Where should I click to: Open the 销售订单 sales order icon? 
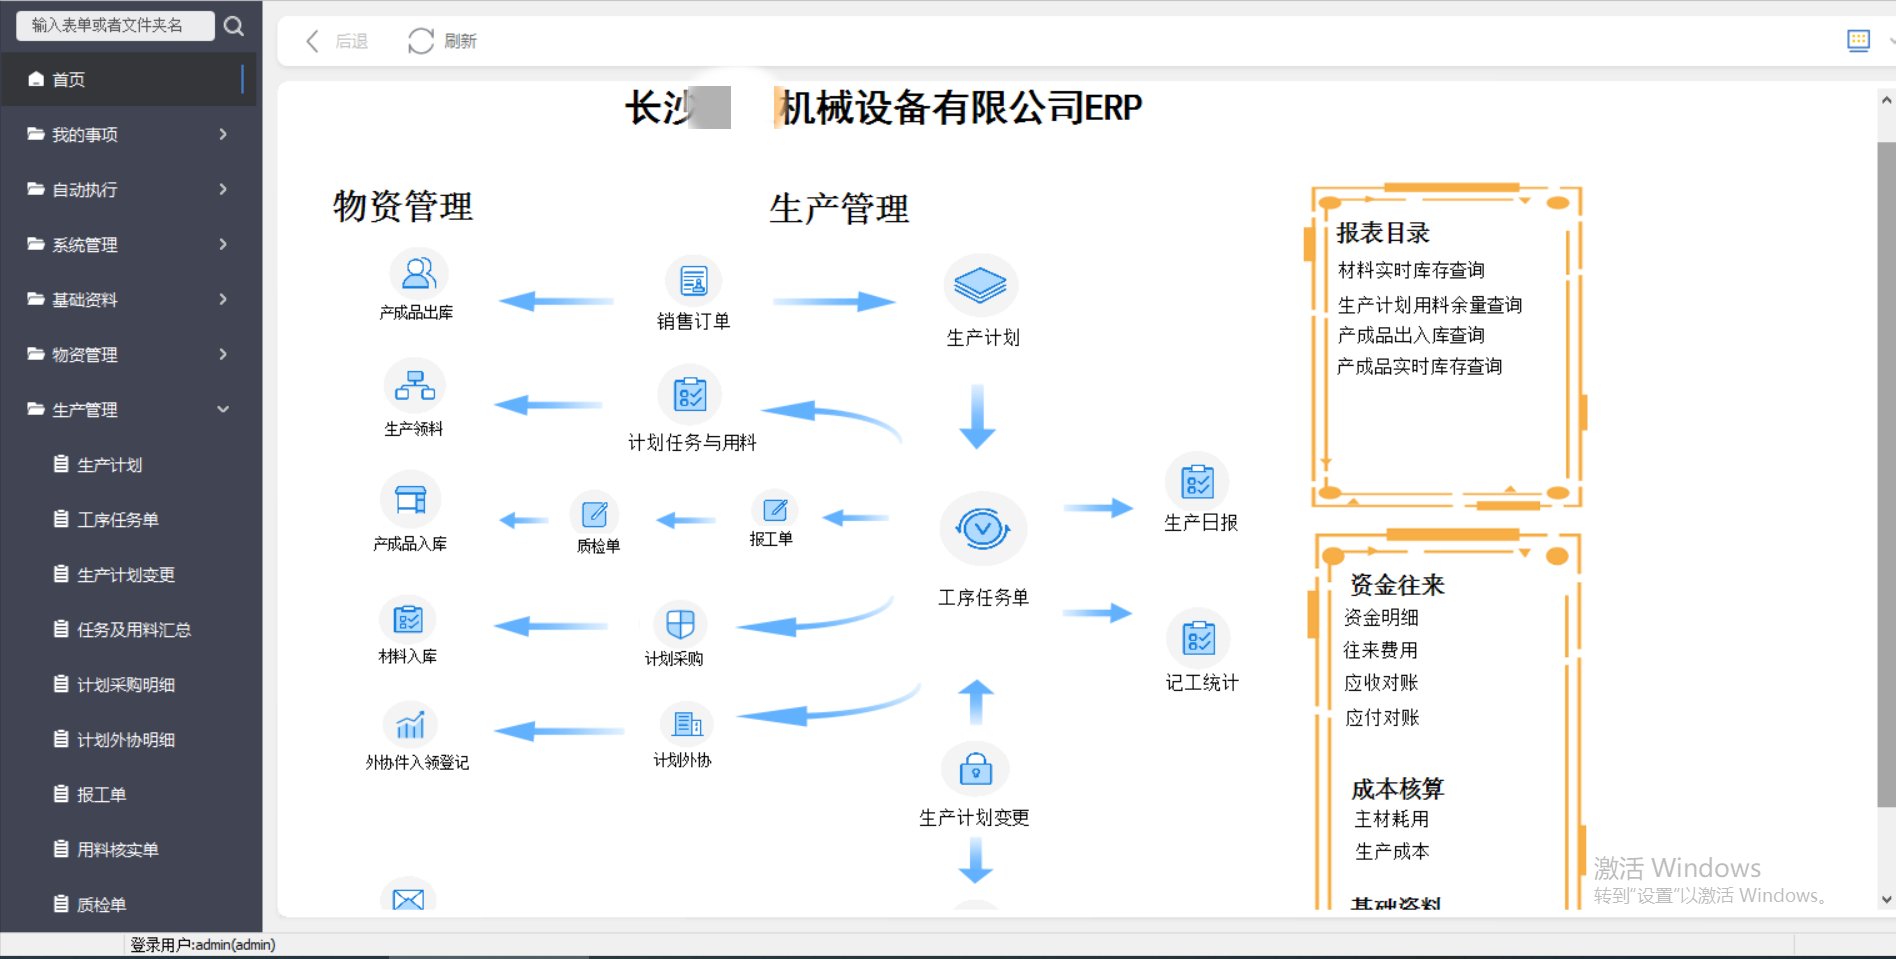point(693,282)
